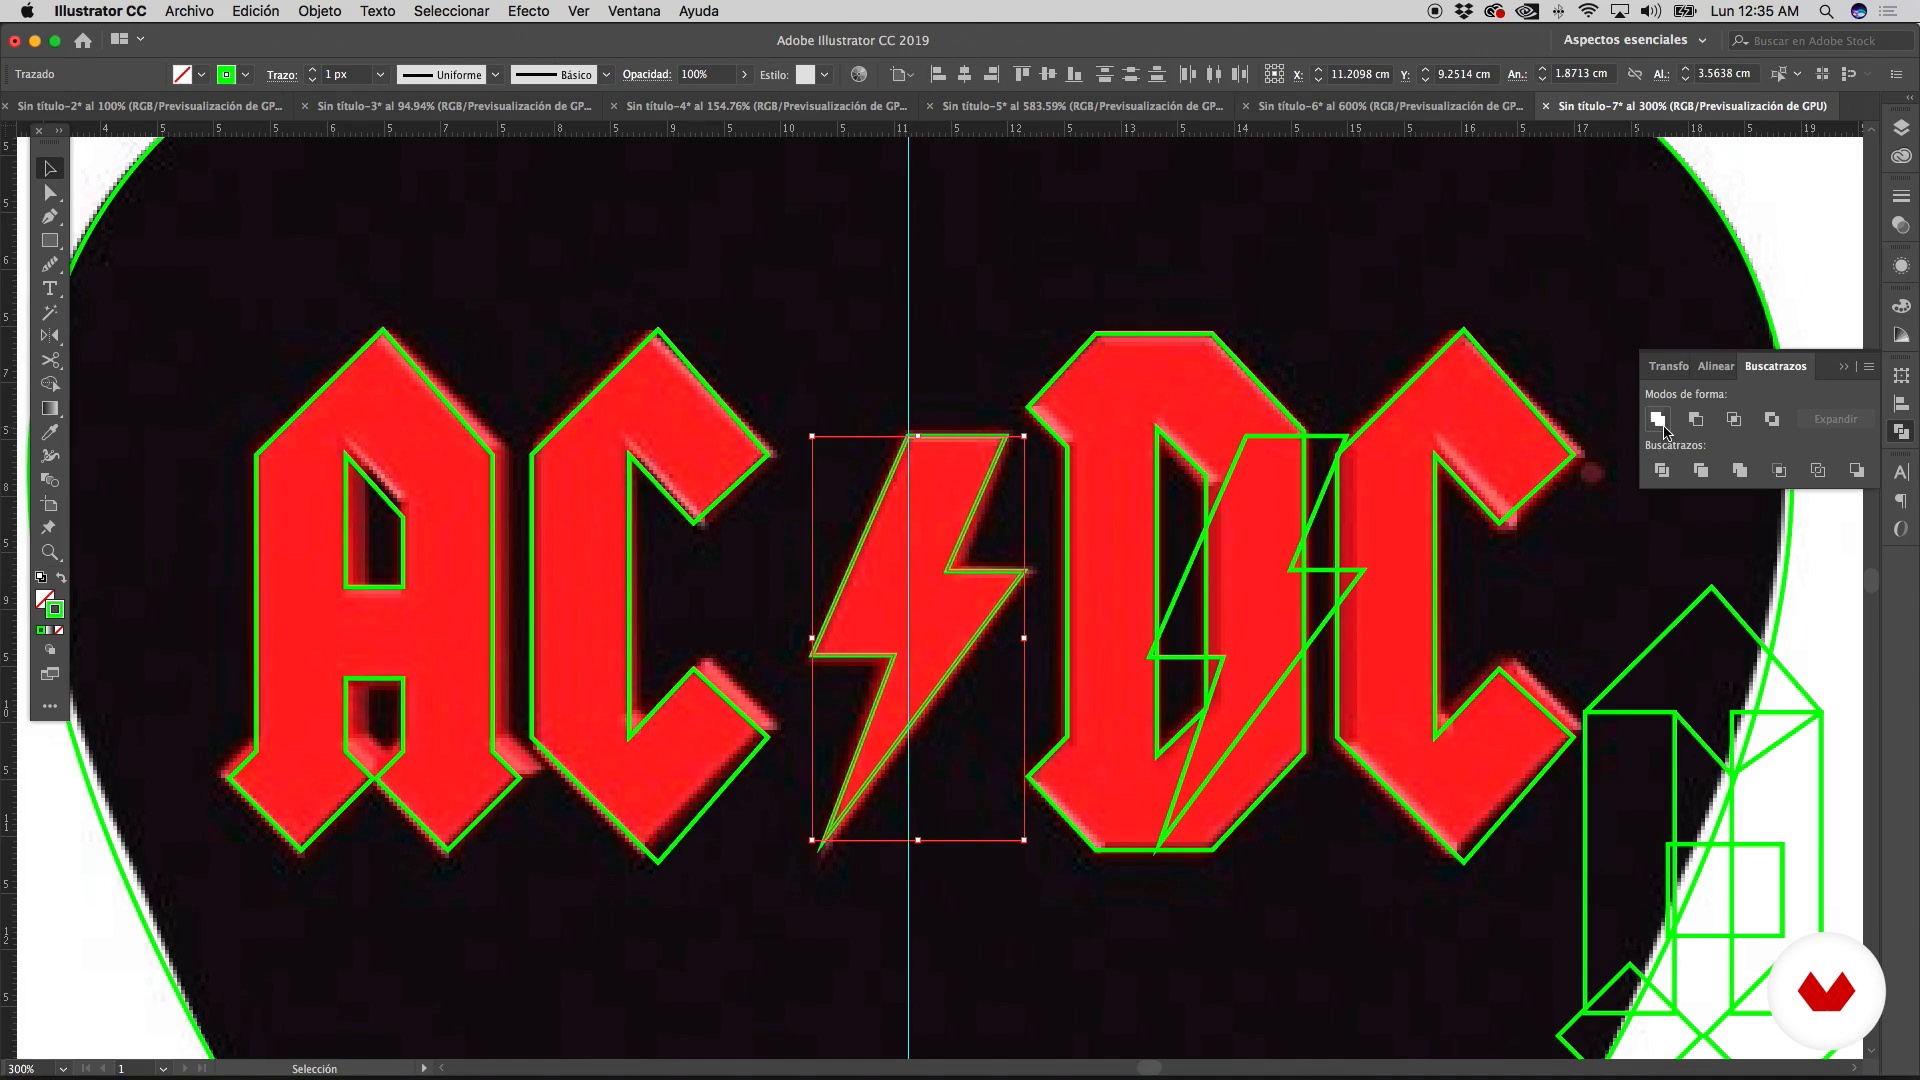The height and width of the screenshot is (1080, 1920).
Task: Toggle Recolor Artwork wheel icon
Action: [858, 74]
